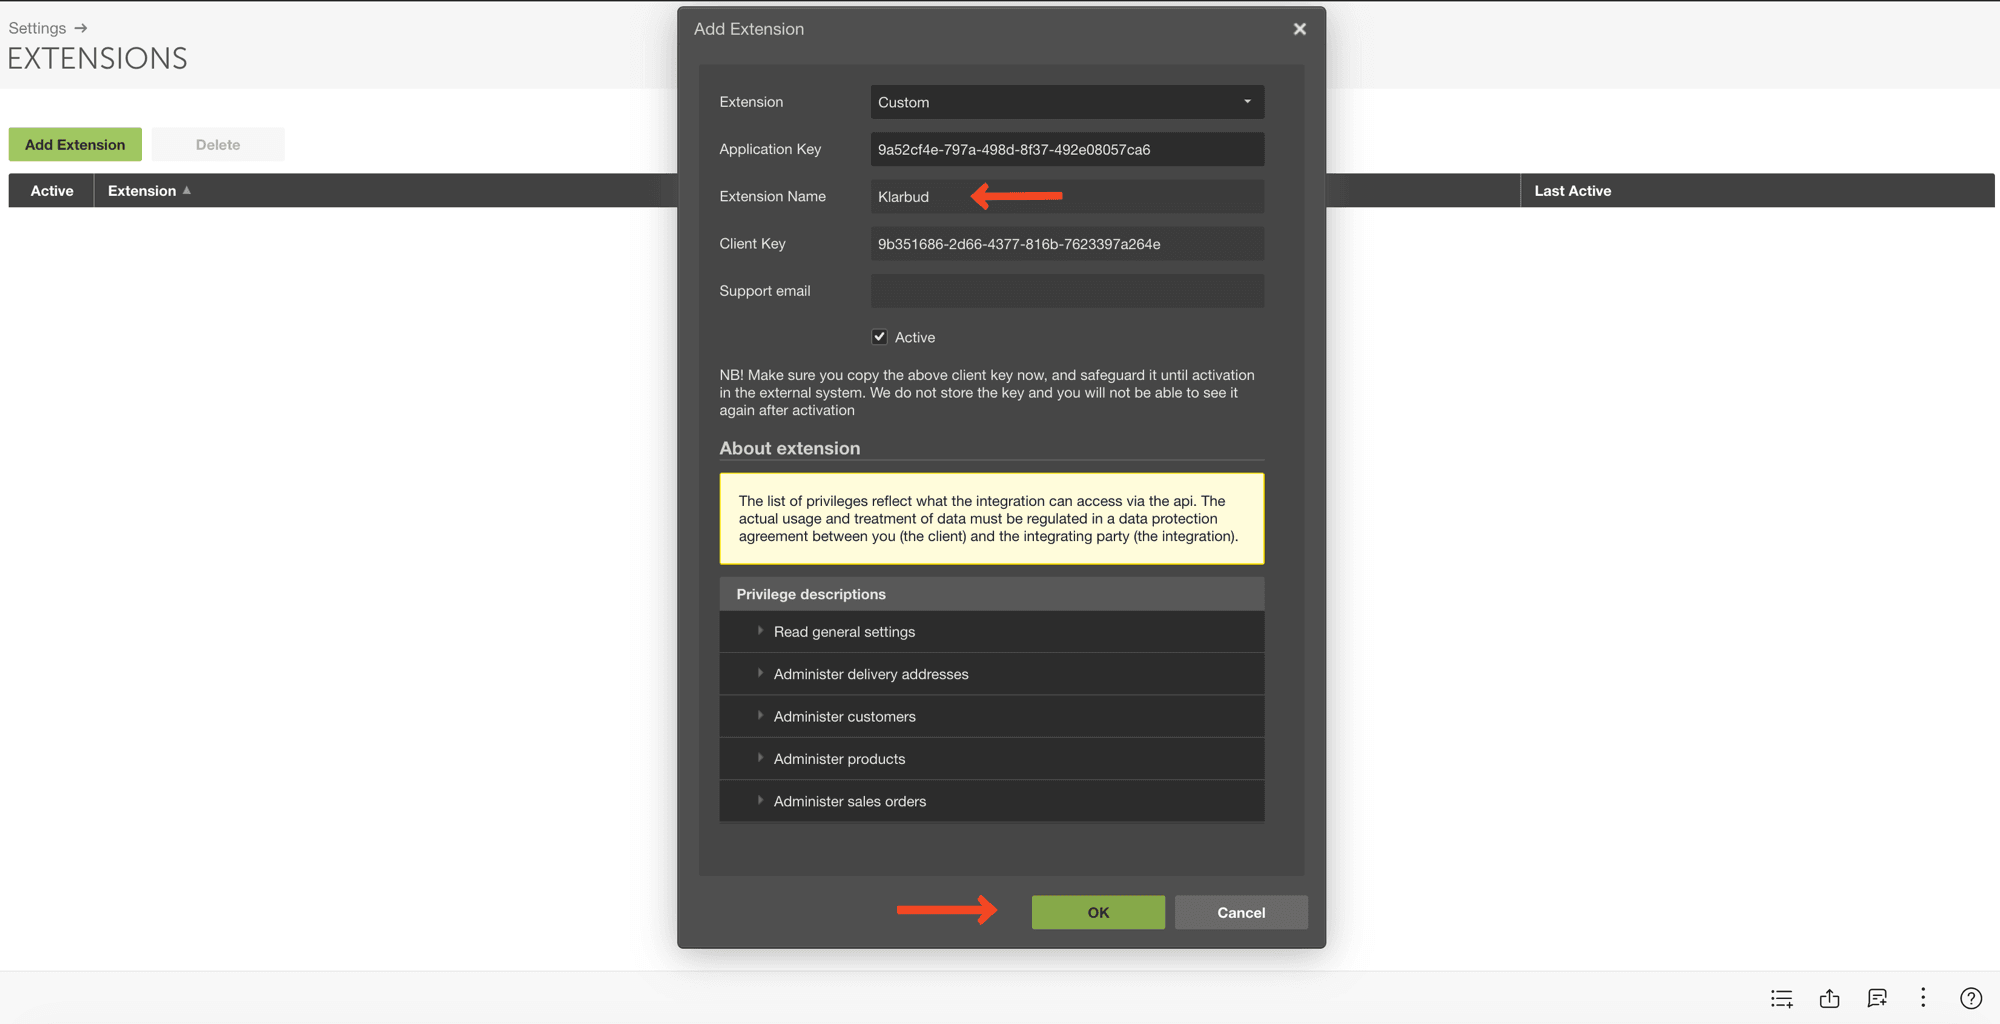Viewport: 2000px width, 1024px height.
Task: Click the EXTENSIONS page heading
Action: (97, 59)
